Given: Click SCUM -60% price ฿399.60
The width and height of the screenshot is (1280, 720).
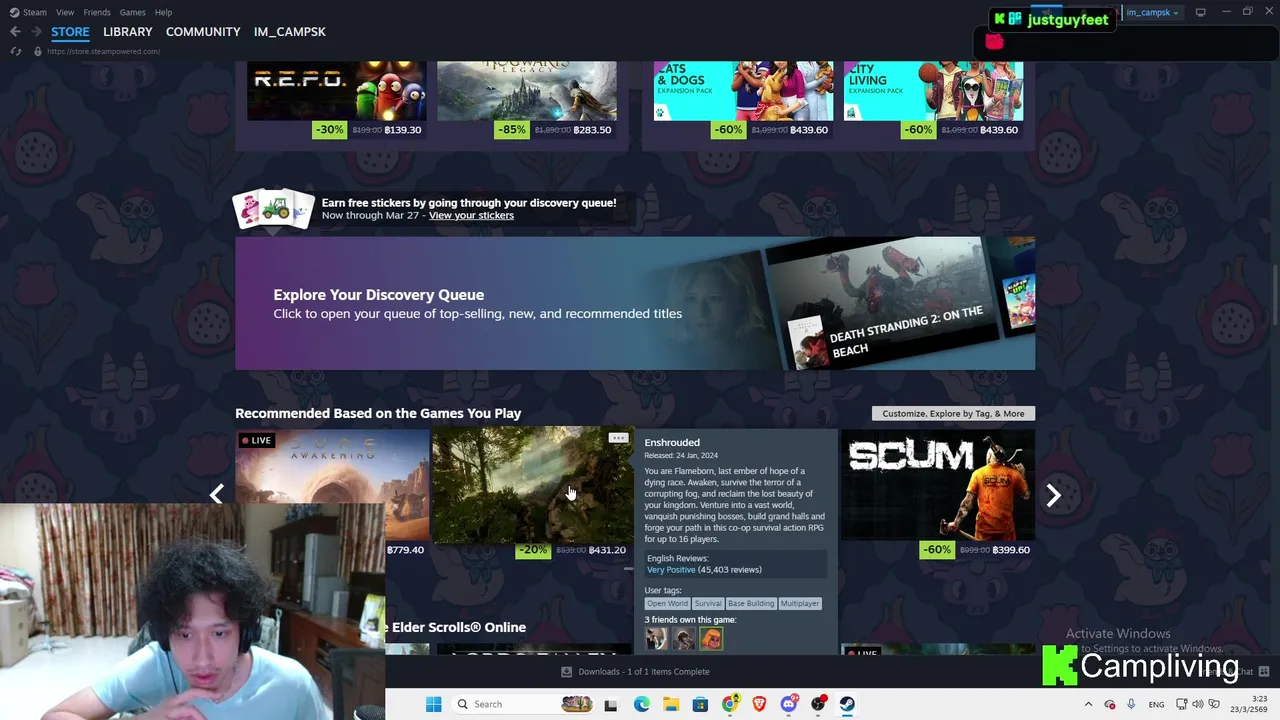Looking at the screenshot, I should click(976, 550).
